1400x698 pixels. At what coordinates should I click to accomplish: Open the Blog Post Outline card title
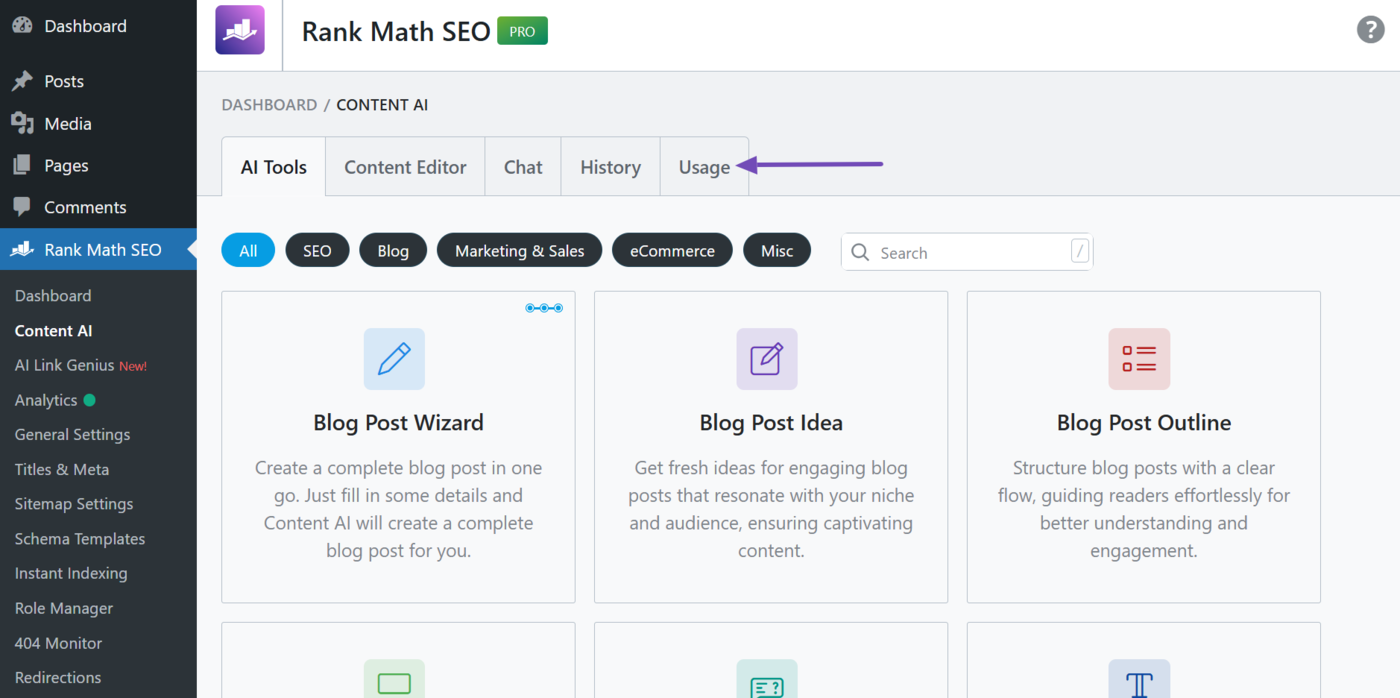[x=1144, y=422]
